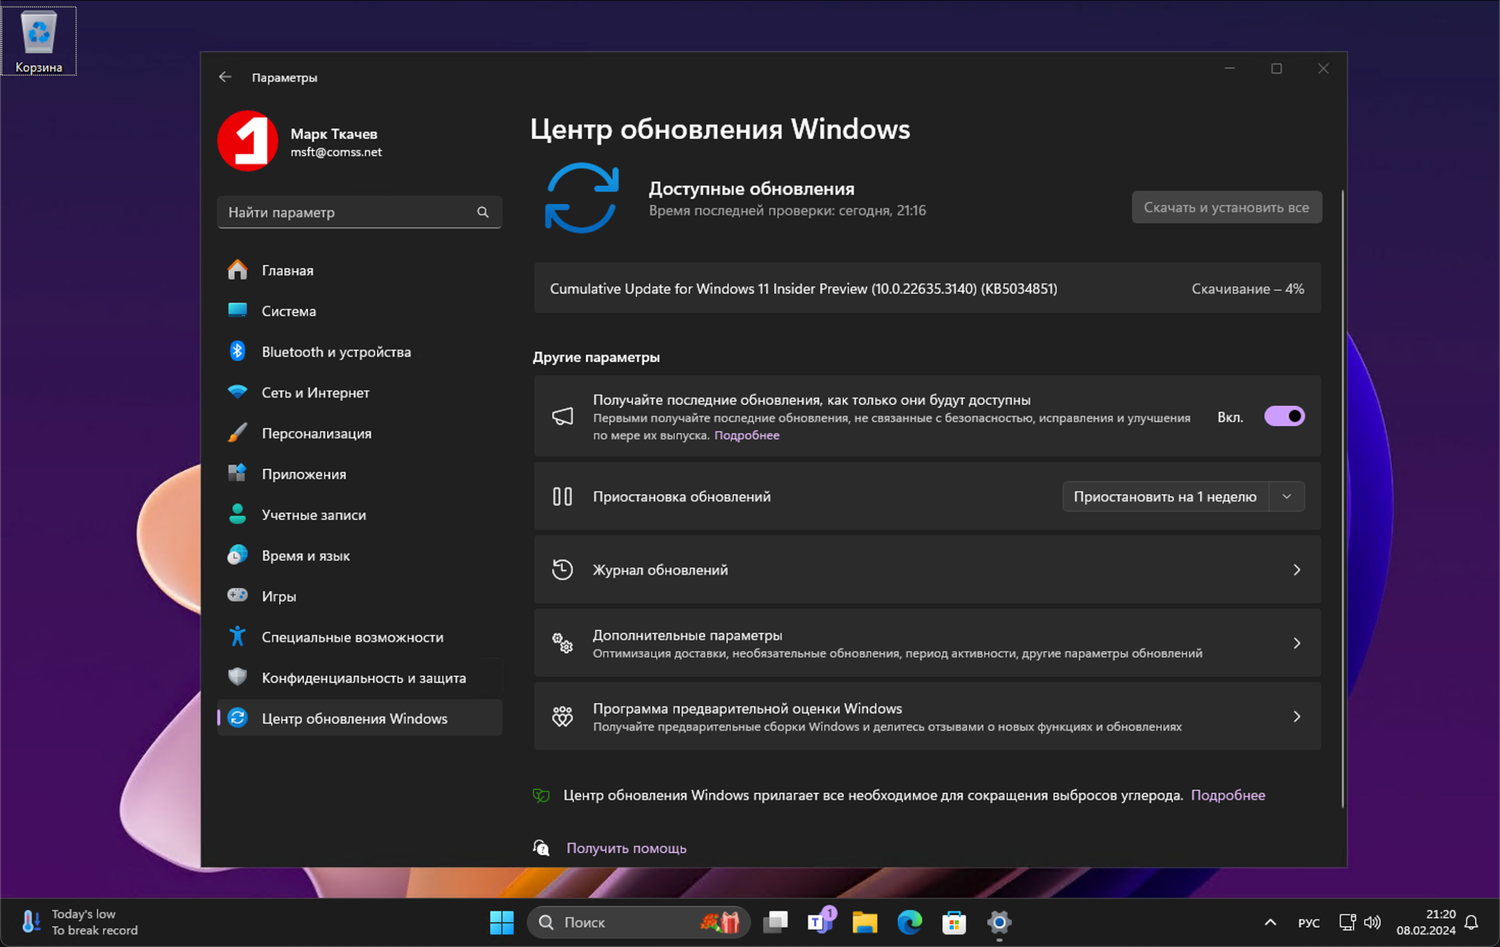Viewport: 1500px width, 947px height.
Task: Click the taskbar Поиск search box
Action: coord(639,922)
